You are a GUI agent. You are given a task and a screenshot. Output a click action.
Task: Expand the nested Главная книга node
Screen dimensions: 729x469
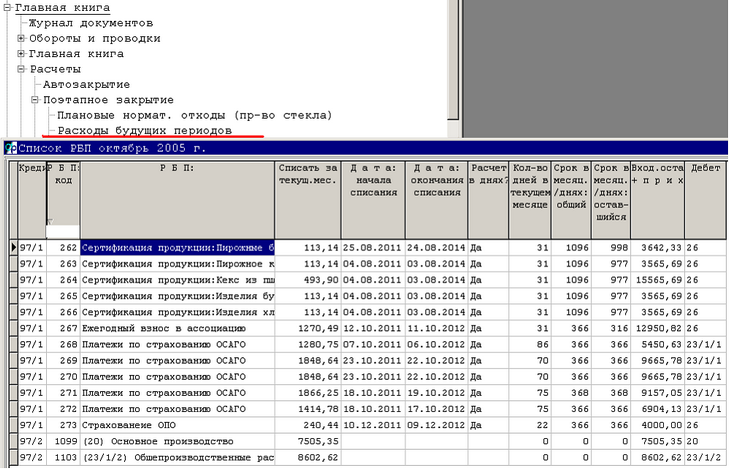[x=20, y=53]
